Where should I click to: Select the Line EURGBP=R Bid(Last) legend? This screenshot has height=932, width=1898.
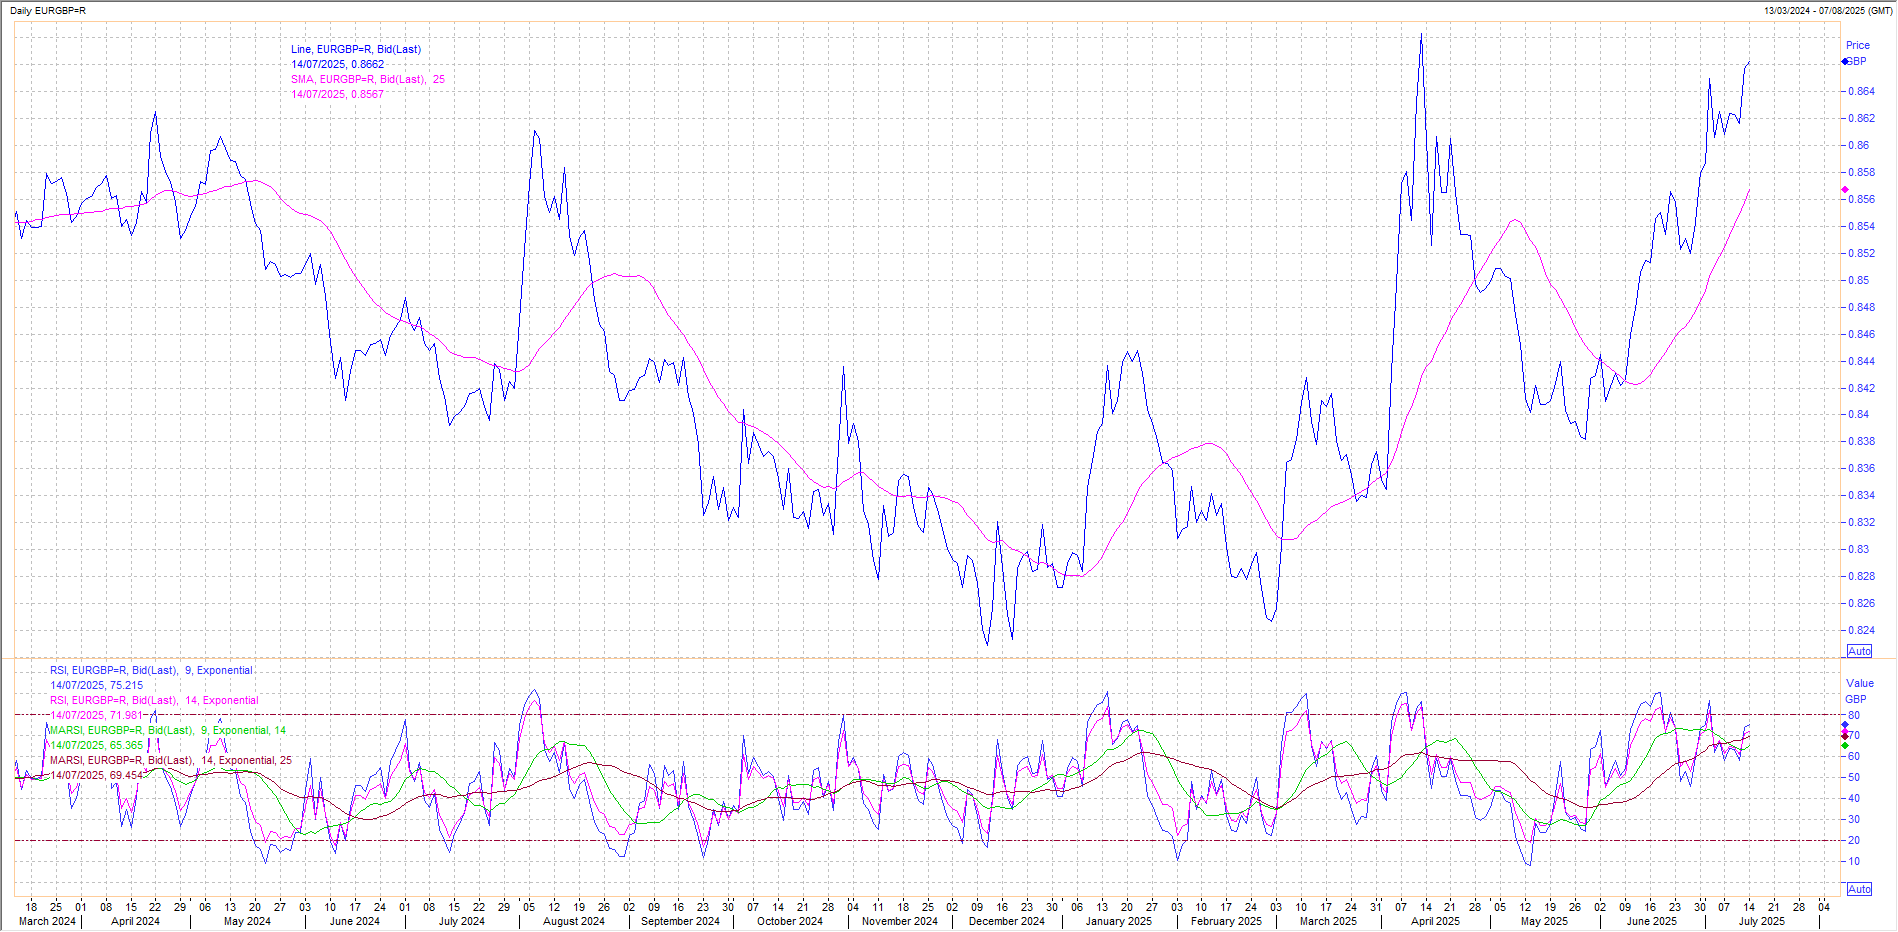pyautogui.click(x=355, y=49)
